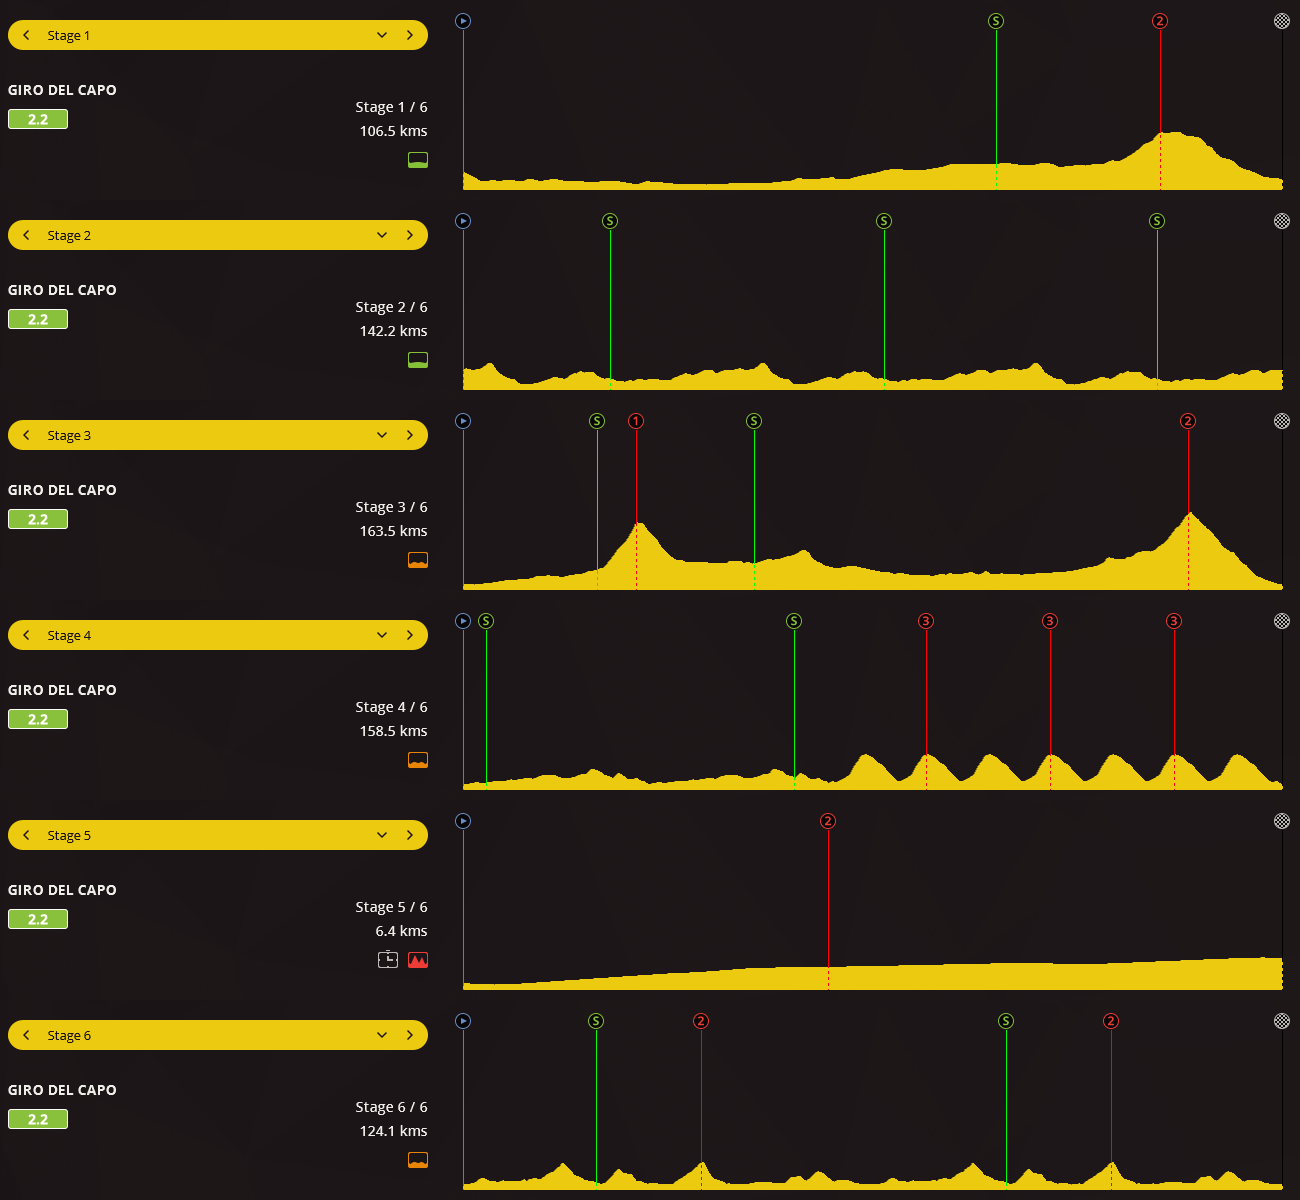Screen dimensions: 1300x1200
Task: Click the flat stage type icon for Stage 2
Action: pyautogui.click(x=418, y=360)
